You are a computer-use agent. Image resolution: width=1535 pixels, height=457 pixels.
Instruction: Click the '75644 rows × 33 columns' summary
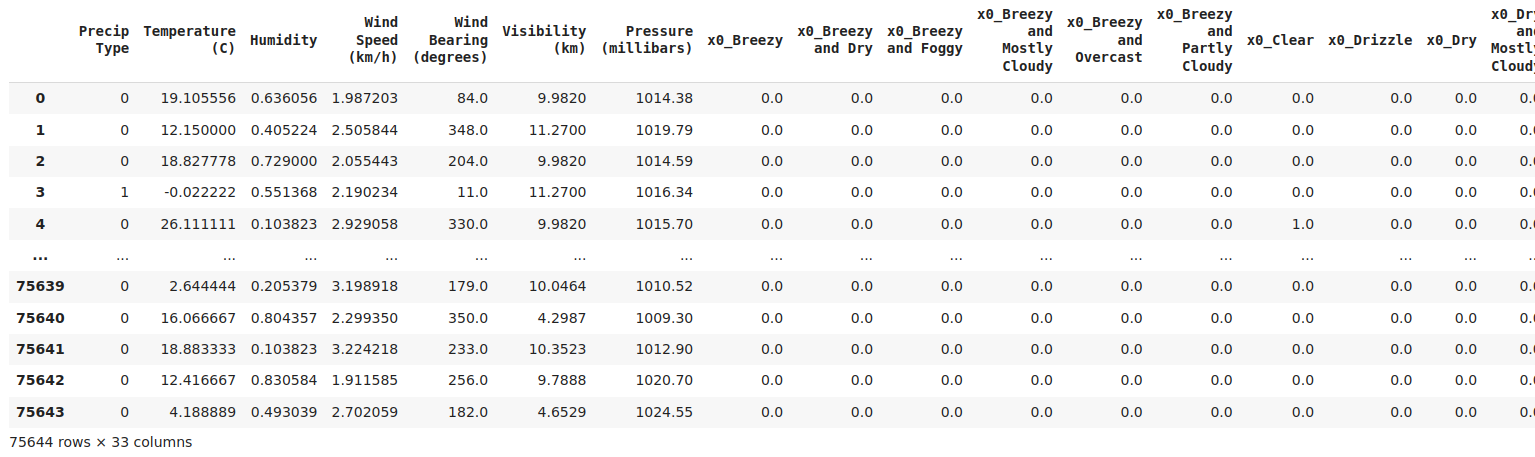pyautogui.click(x=100, y=441)
